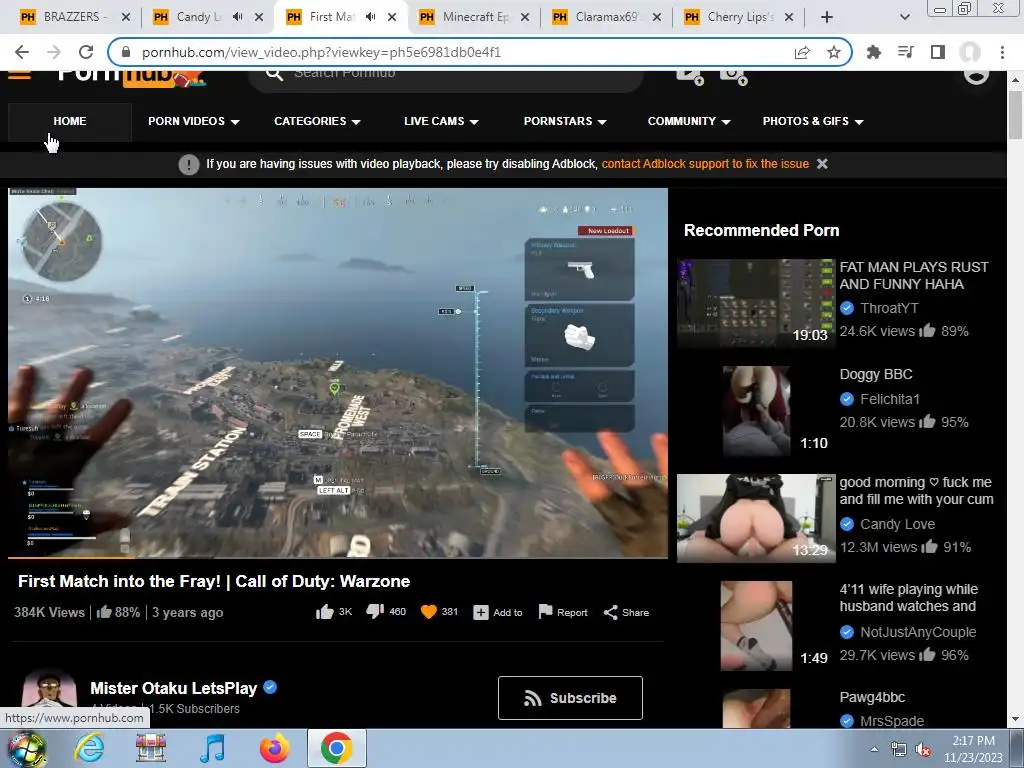Launch Internet Explorer from the taskbar

89,748
